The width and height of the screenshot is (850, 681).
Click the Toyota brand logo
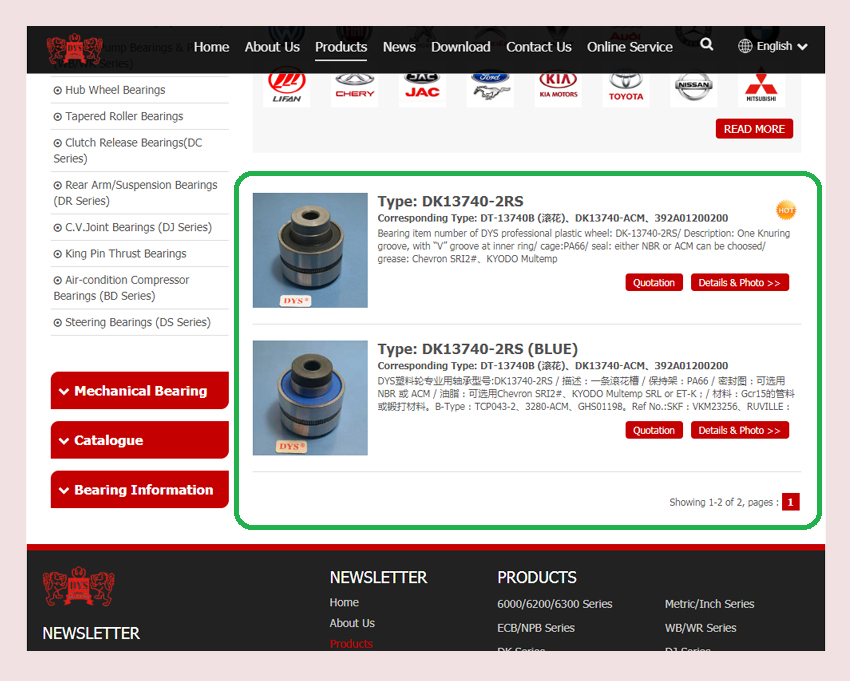[x=626, y=86]
